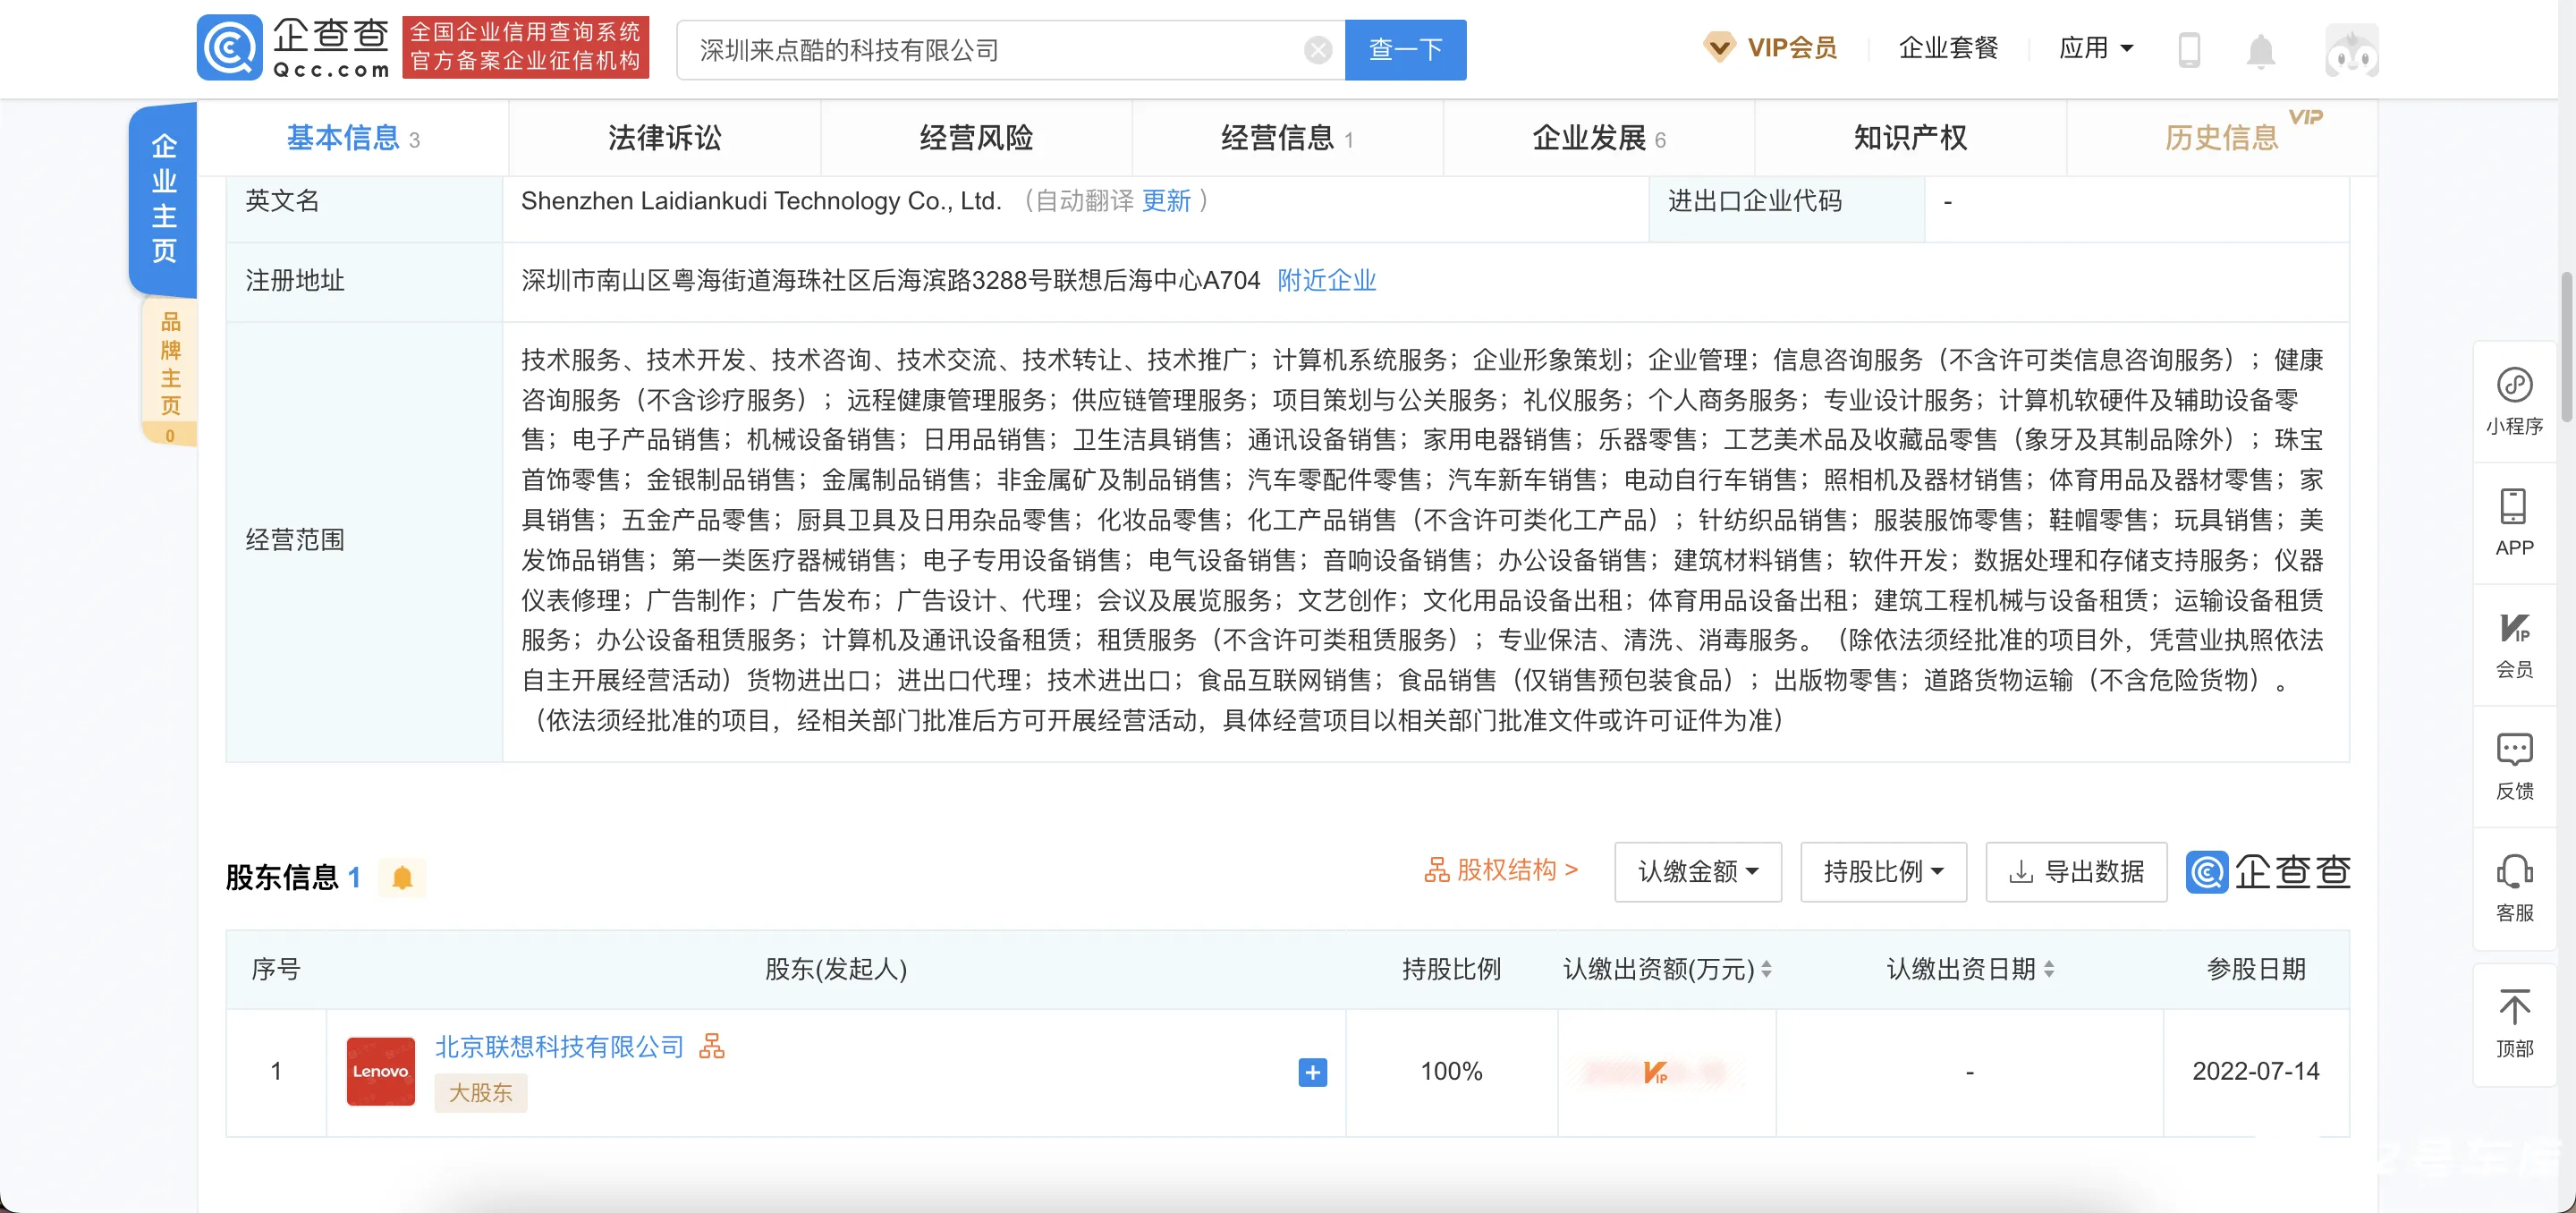Click equity structure icon beside 北京联想科技
Image resolution: width=2576 pixels, height=1213 pixels.
pyautogui.click(x=711, y=1046)
